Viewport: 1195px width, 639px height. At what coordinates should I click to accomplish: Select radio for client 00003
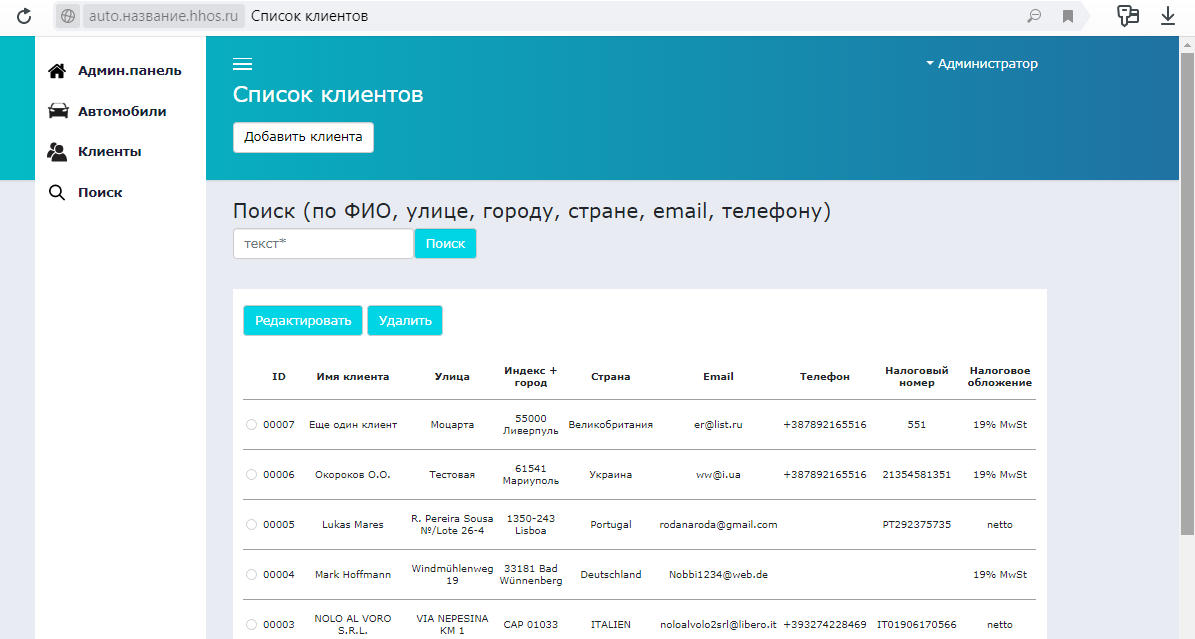click(251, 625)
